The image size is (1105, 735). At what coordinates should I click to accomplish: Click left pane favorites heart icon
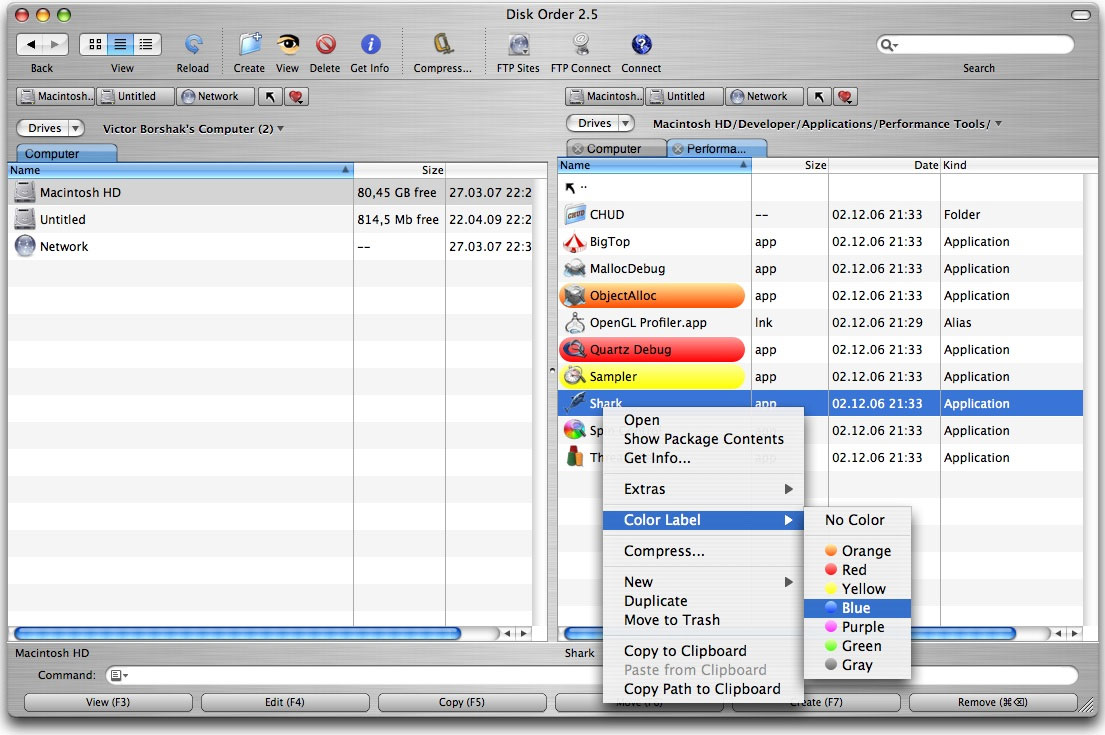click(x=297, y=97)
